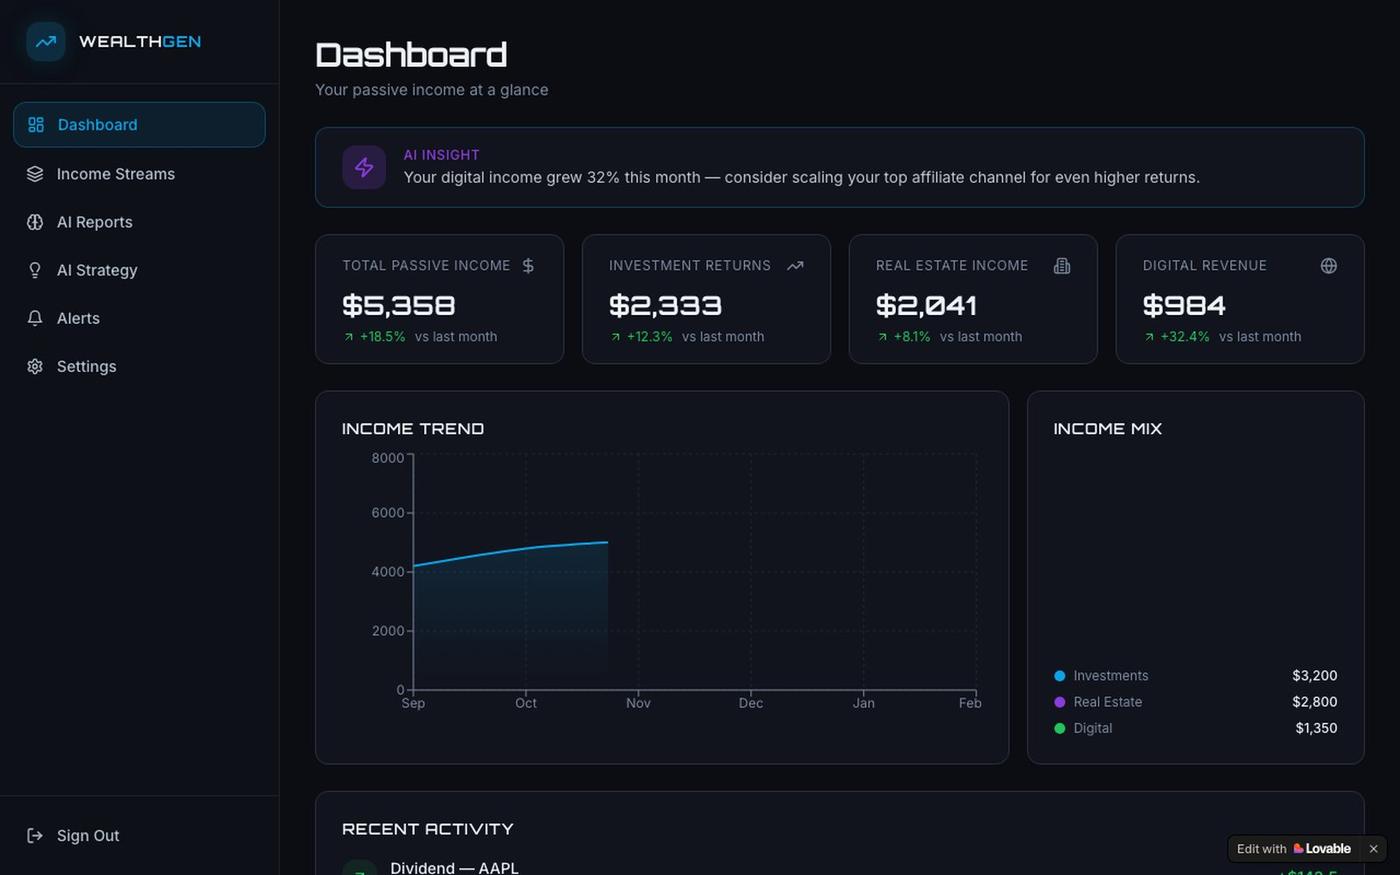Click the building icon on Real Estate Income

pyautogui.click(x=1062, y=265)
